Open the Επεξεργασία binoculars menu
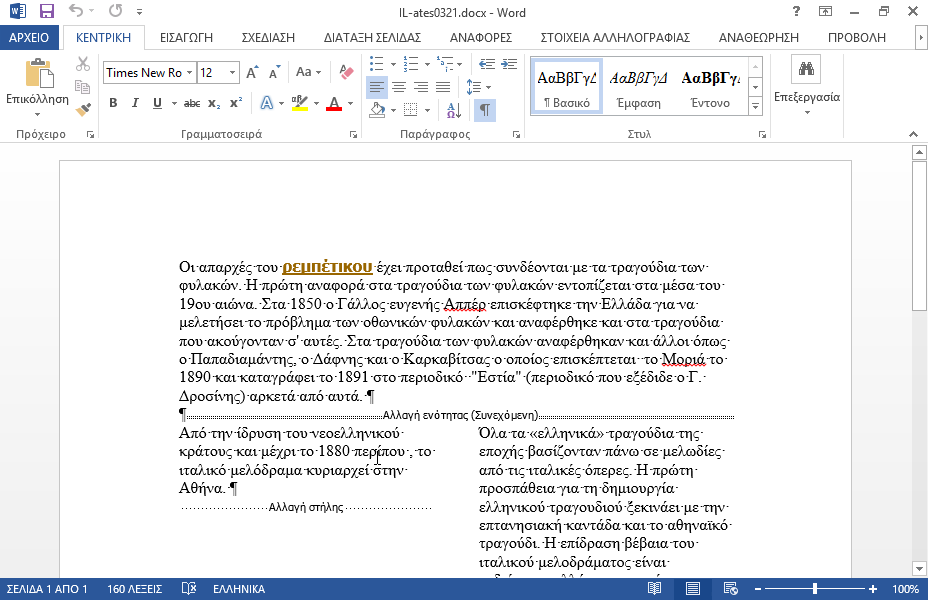928x600 pixels. point(807,86)
